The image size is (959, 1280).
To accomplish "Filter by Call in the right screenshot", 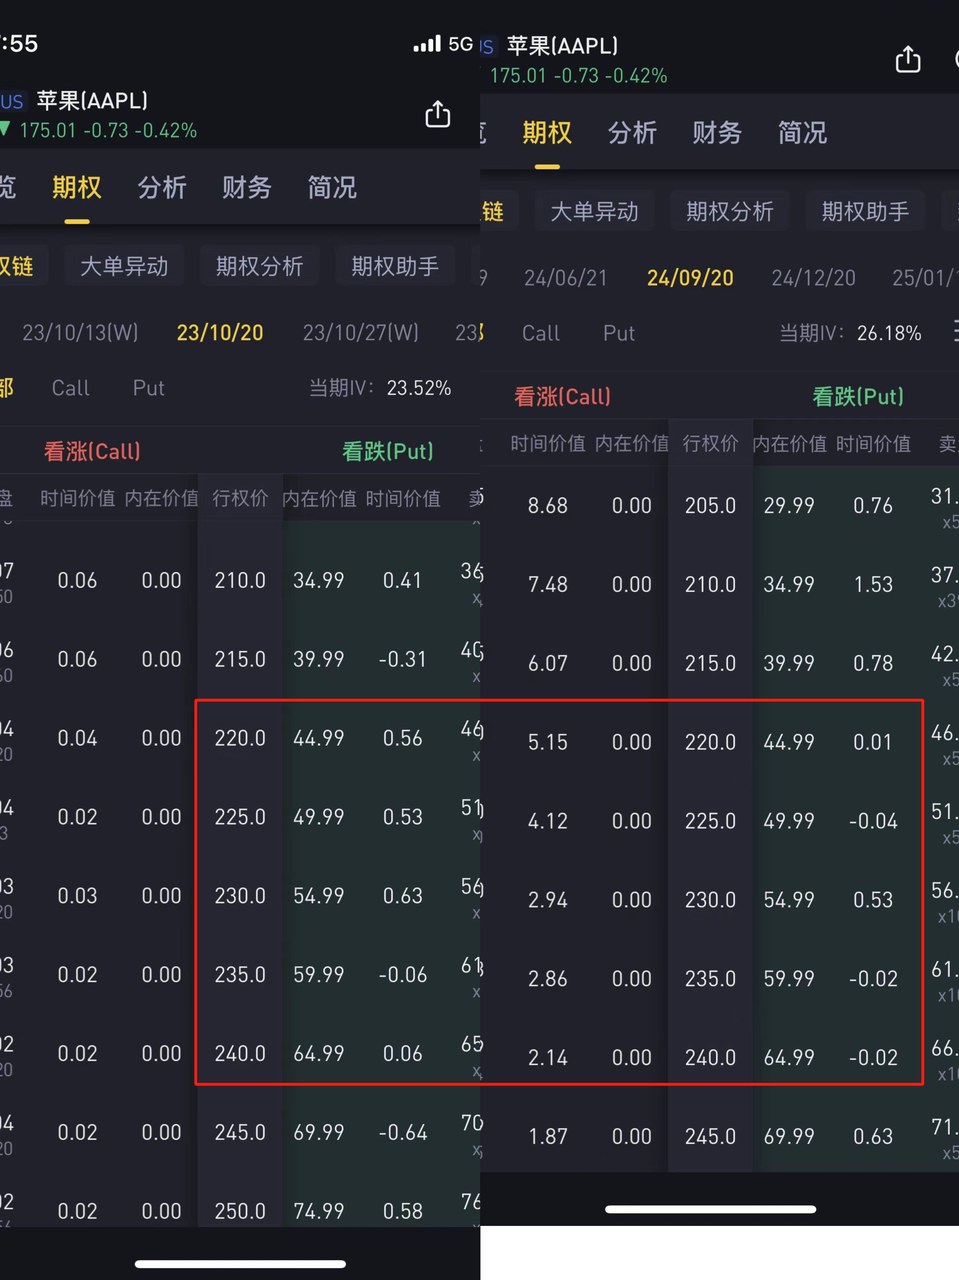I will (x=540, y=333).
